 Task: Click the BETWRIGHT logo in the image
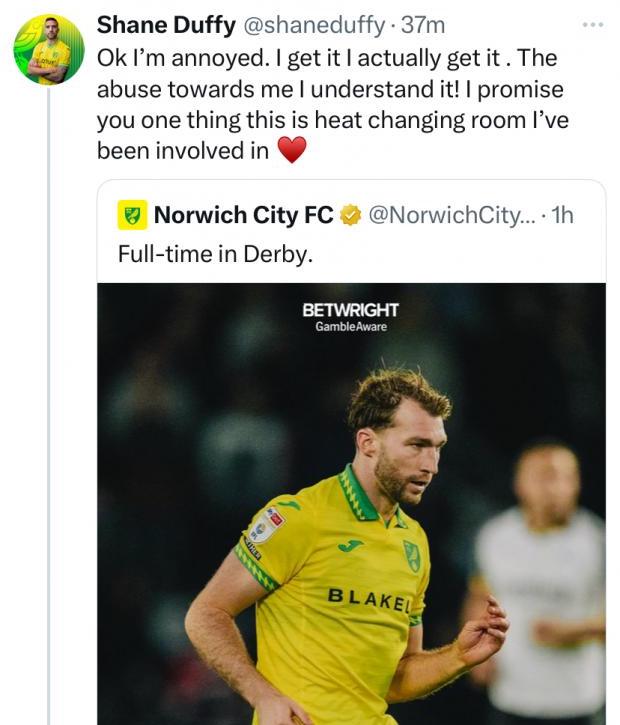350,310
